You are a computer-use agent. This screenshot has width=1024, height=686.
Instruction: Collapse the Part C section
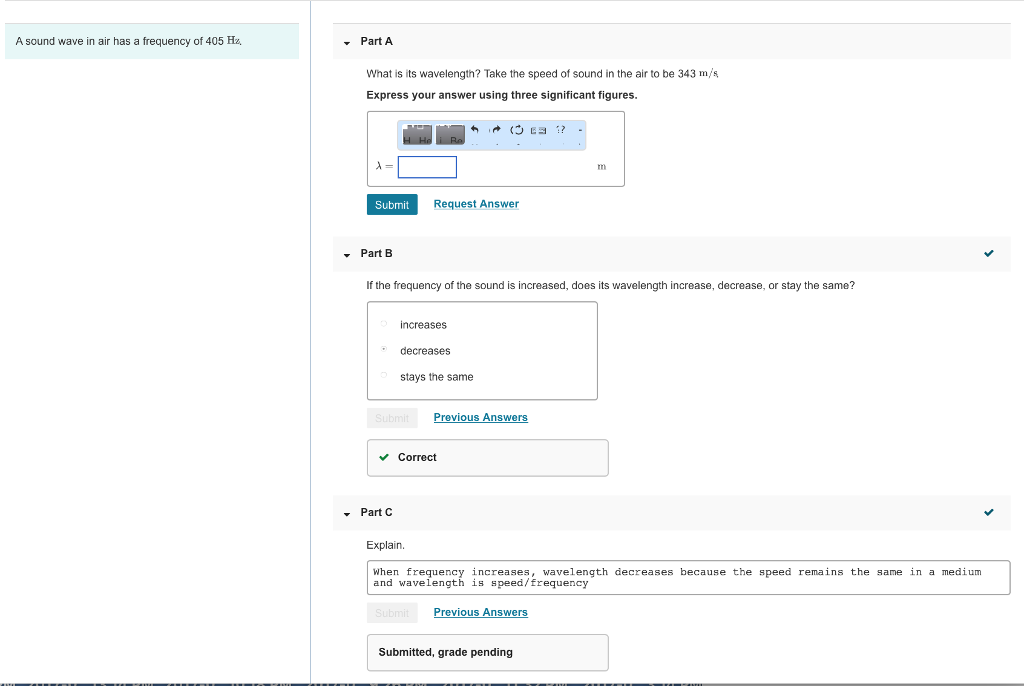click(x=345, y=512)
